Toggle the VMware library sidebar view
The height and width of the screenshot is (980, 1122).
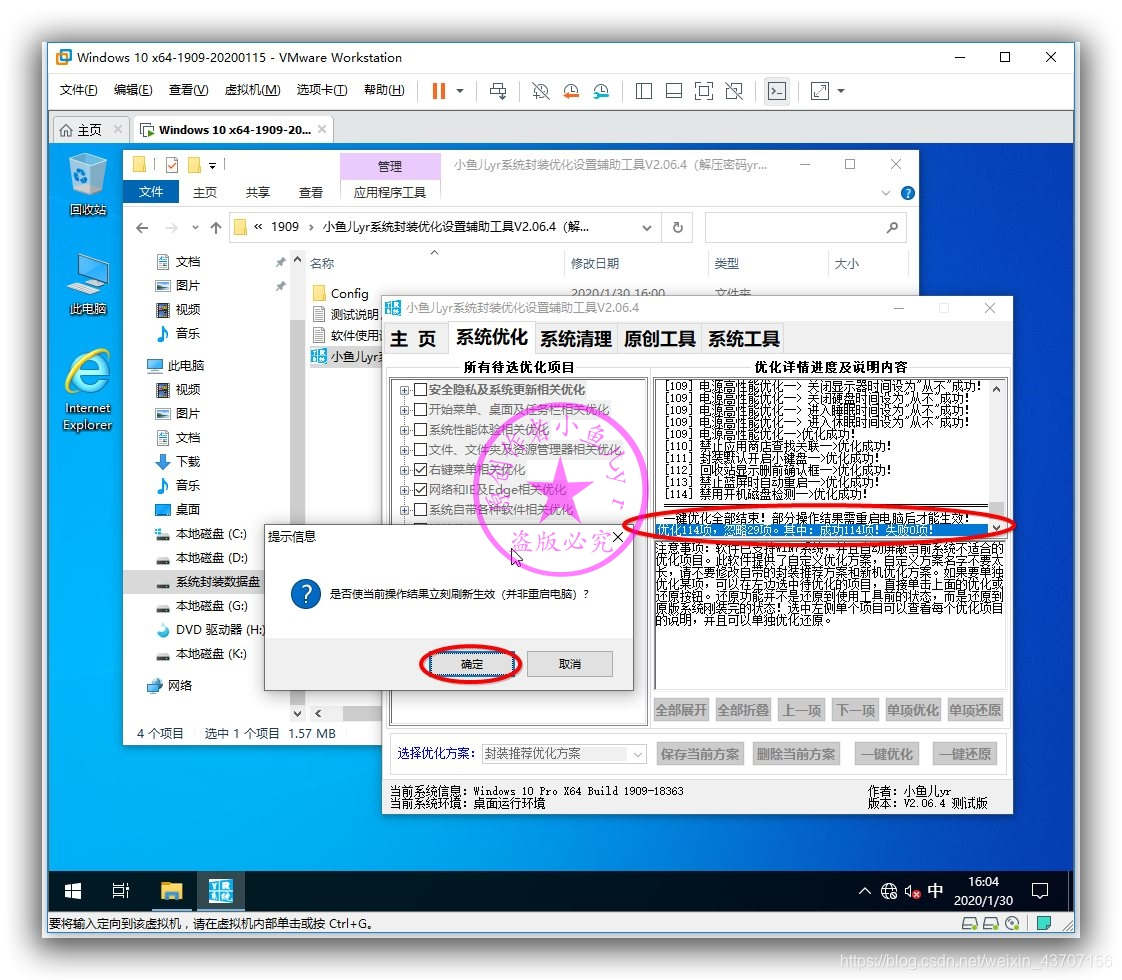pyautogui.click(x=644, y=91)
